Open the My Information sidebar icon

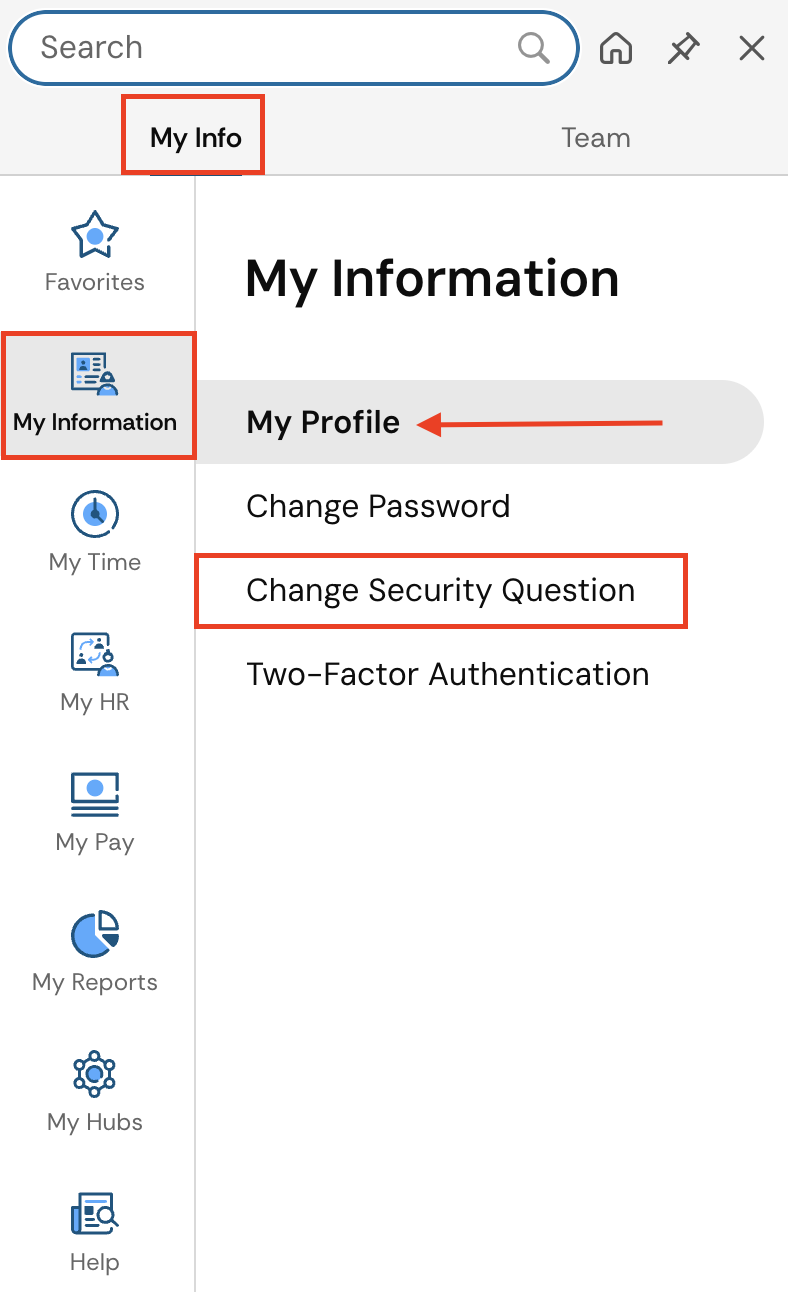pyautogui.click(x=95, y=374)
